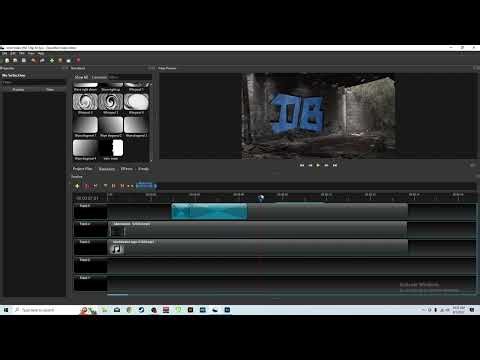Click the Property column header

click(x=18, y=90)
